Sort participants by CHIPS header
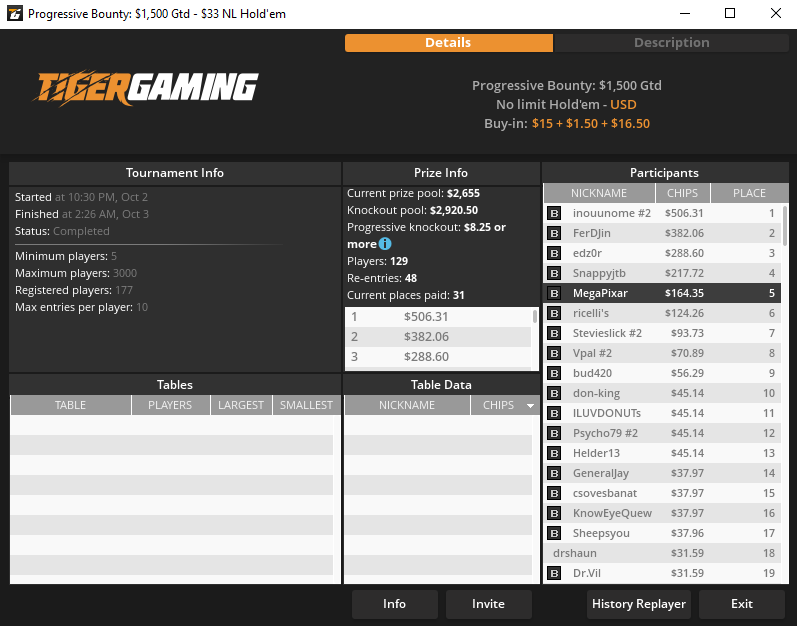Image resolution: width=797 pixels, height=626 pixels. point(682,193)
